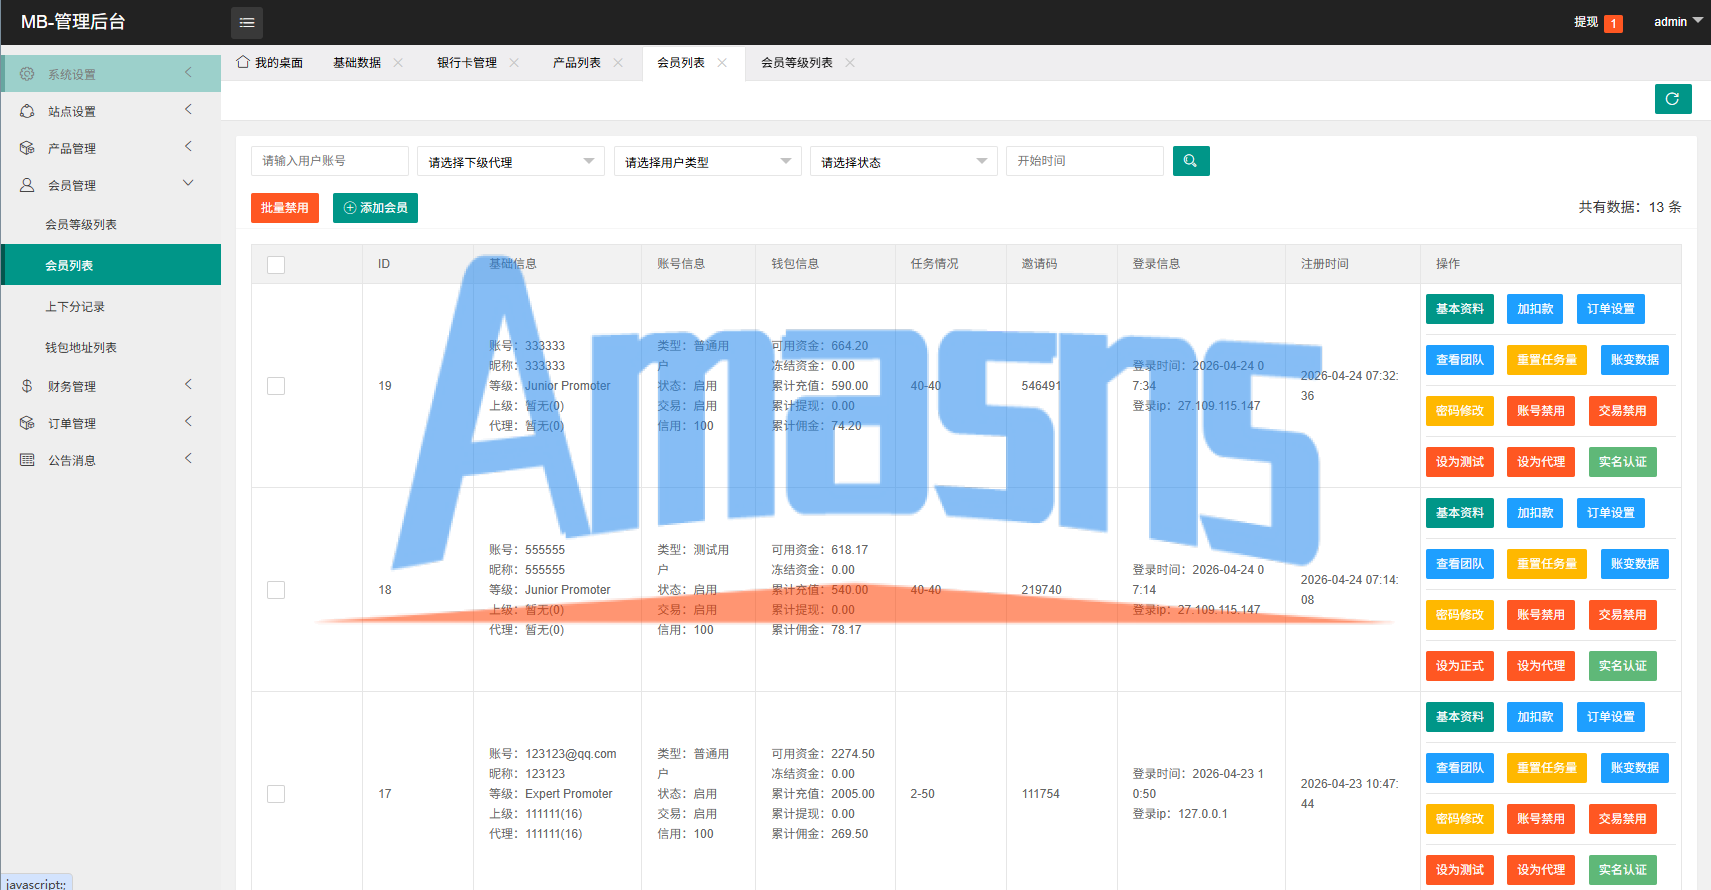Viewport: 1711px width, 890px height.
Task: Click the 产品管理 cube icon
Action: (x=27, y=148)
